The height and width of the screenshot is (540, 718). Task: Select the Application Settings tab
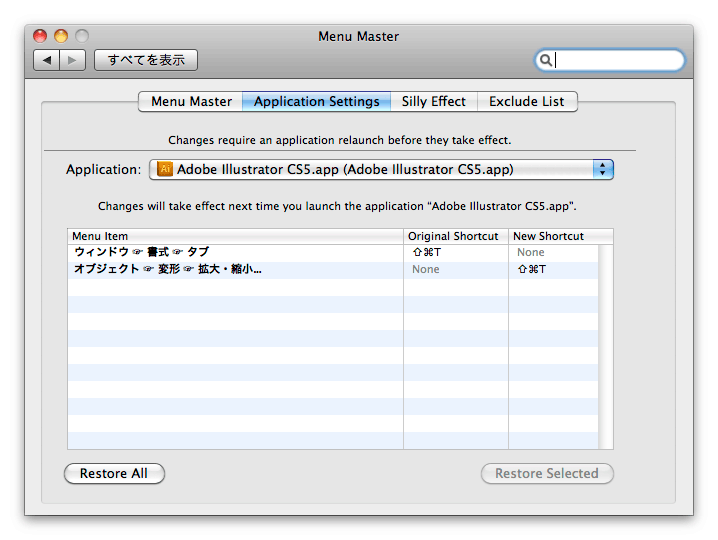(x=316, y=101)
